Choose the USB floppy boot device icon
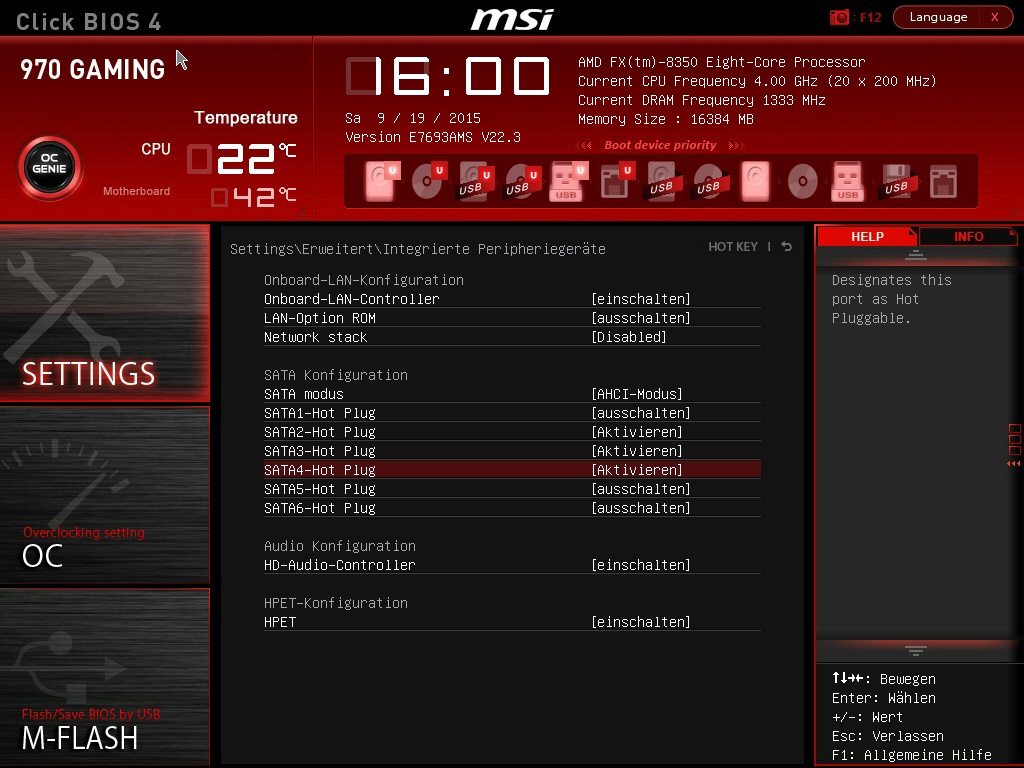The height and width of the screenshot is (768, 1024). tap(899, 181)
